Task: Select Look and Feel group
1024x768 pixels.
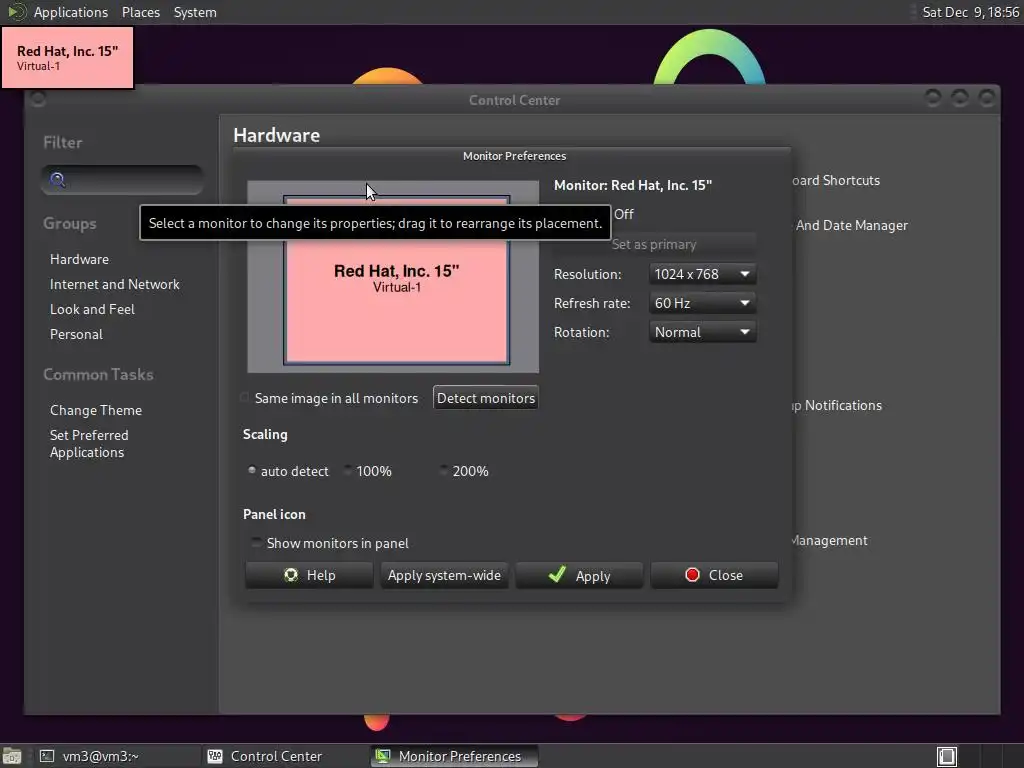Action: tap(92, 309)
